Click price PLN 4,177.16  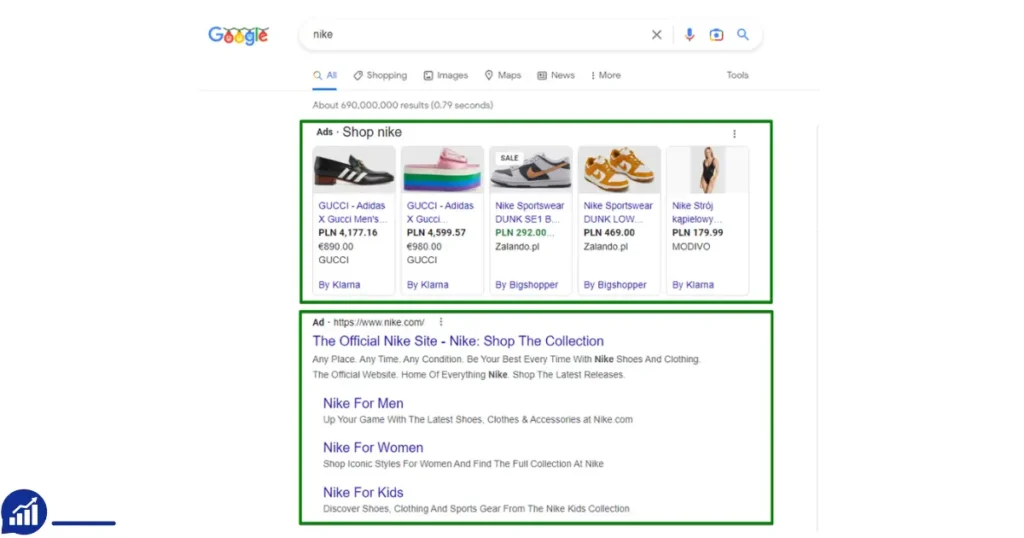click(x=347, y=233)
